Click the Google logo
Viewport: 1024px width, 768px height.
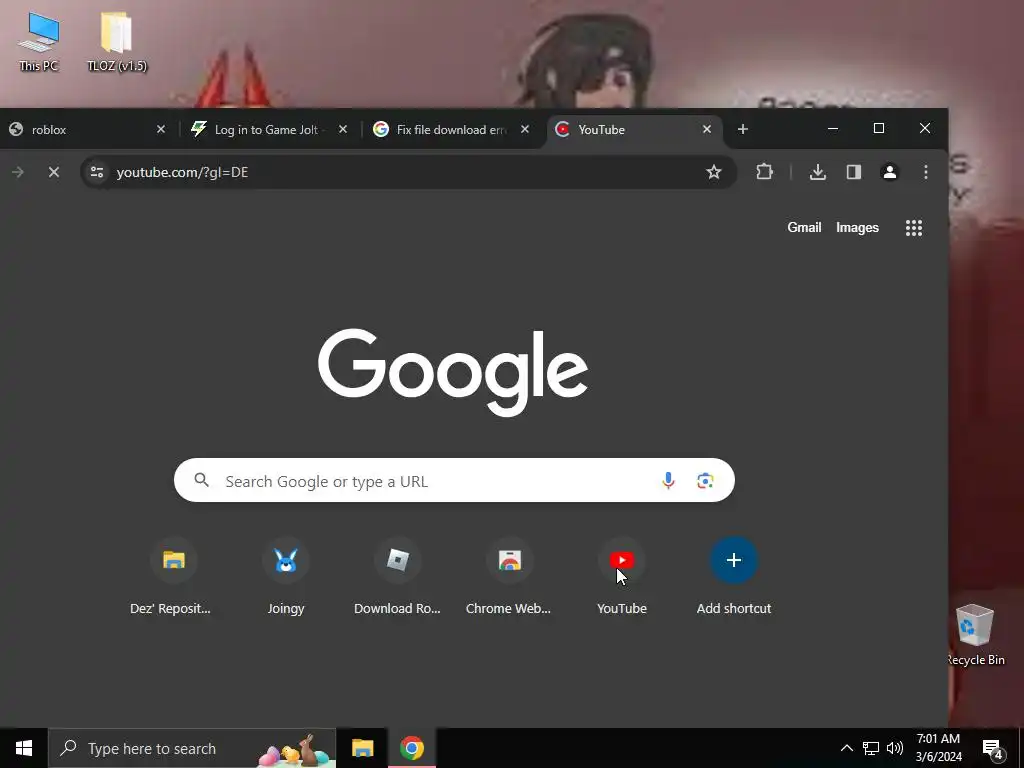[453, 372]
